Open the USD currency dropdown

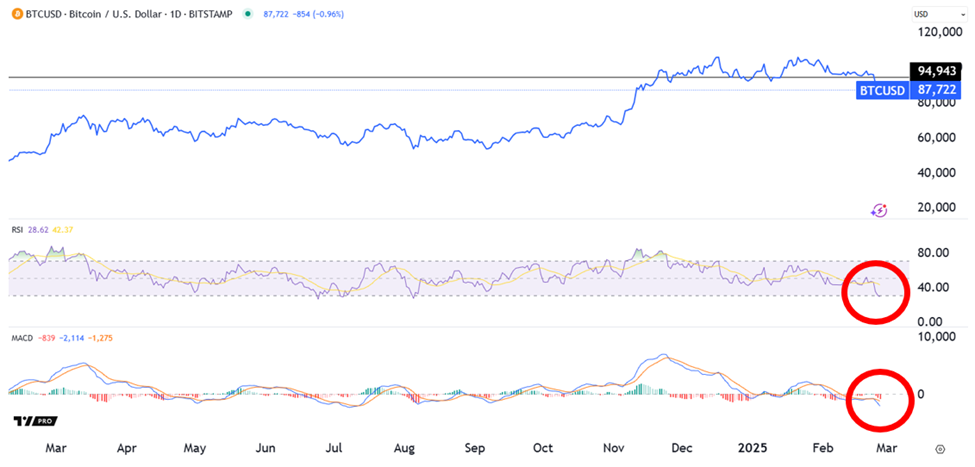(x=925, y=14)
